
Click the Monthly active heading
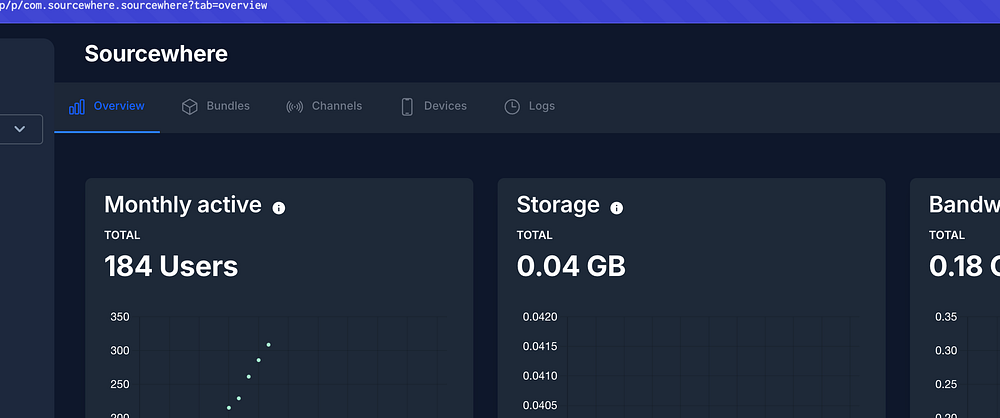[x=182, y=205]
